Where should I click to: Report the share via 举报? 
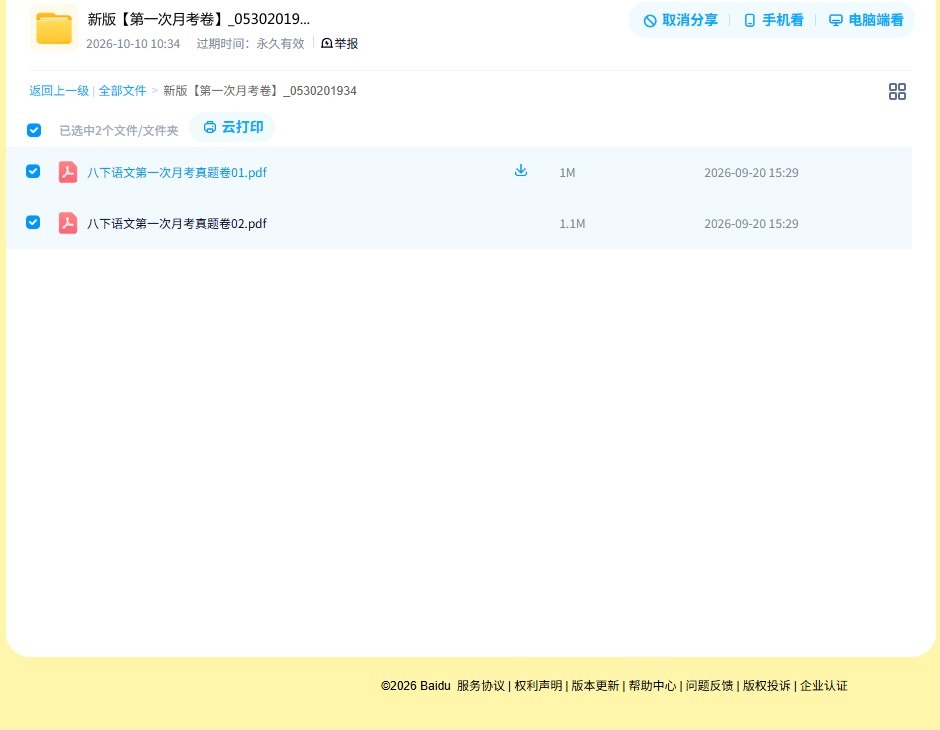[340, 43]
